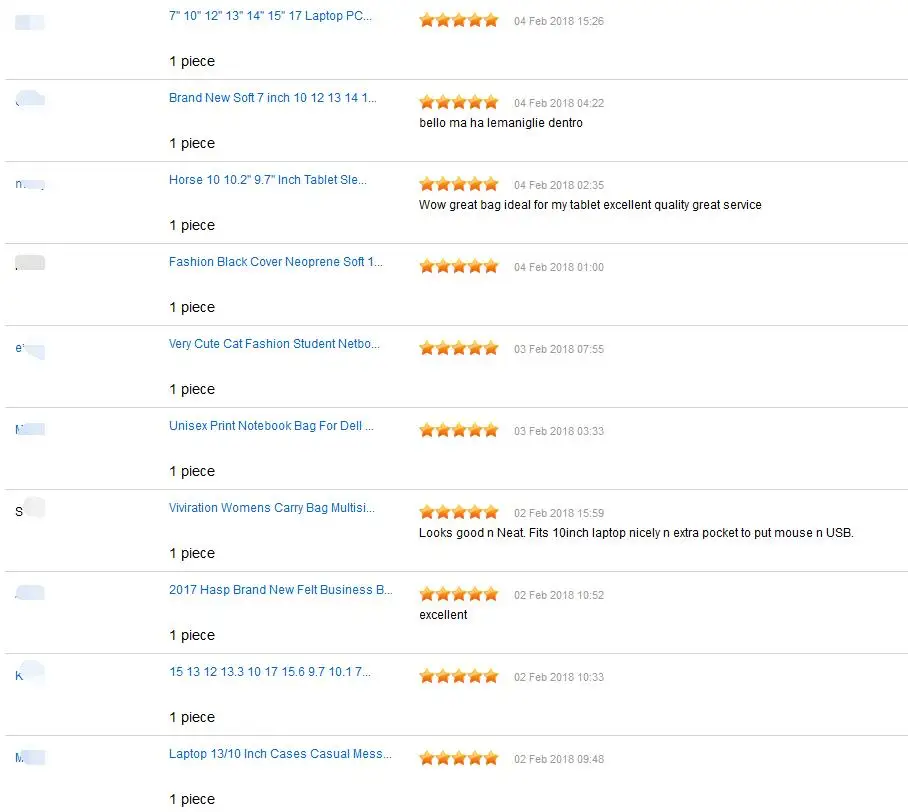Screen dimensions: 908x812
Task: Click star rating above the 'excellent' review
Action: (x=459, y=595)
